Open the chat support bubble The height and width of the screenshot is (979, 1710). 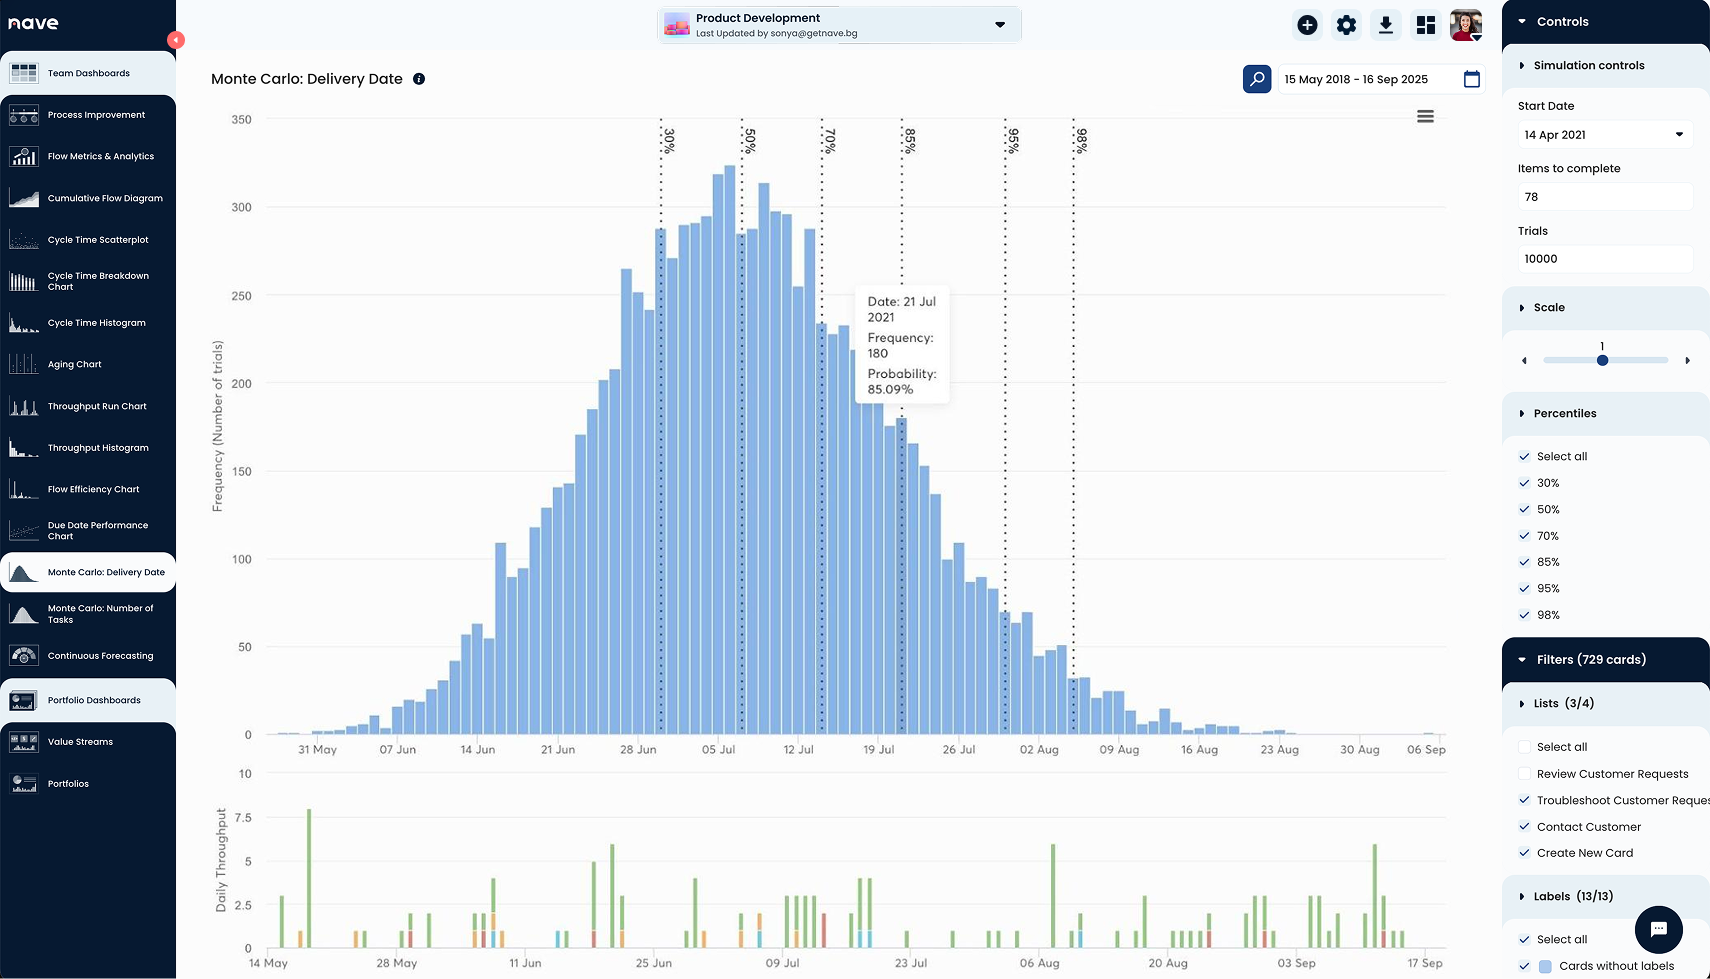coord(1658,929)
